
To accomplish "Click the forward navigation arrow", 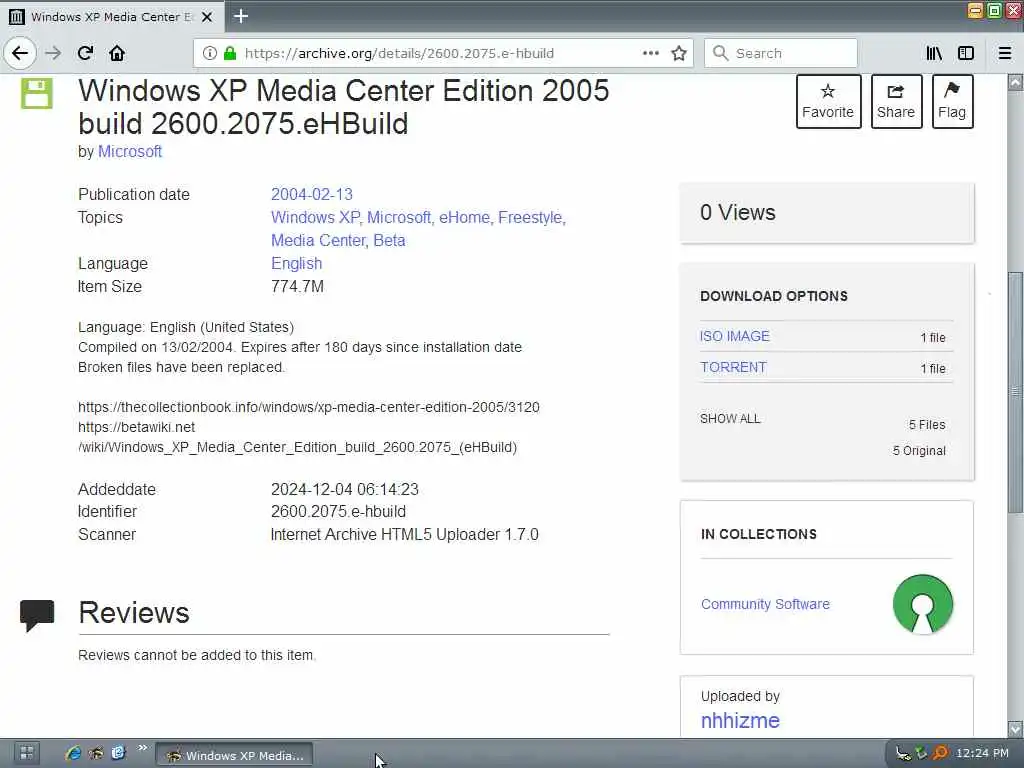I will click(x=53, y=53).
